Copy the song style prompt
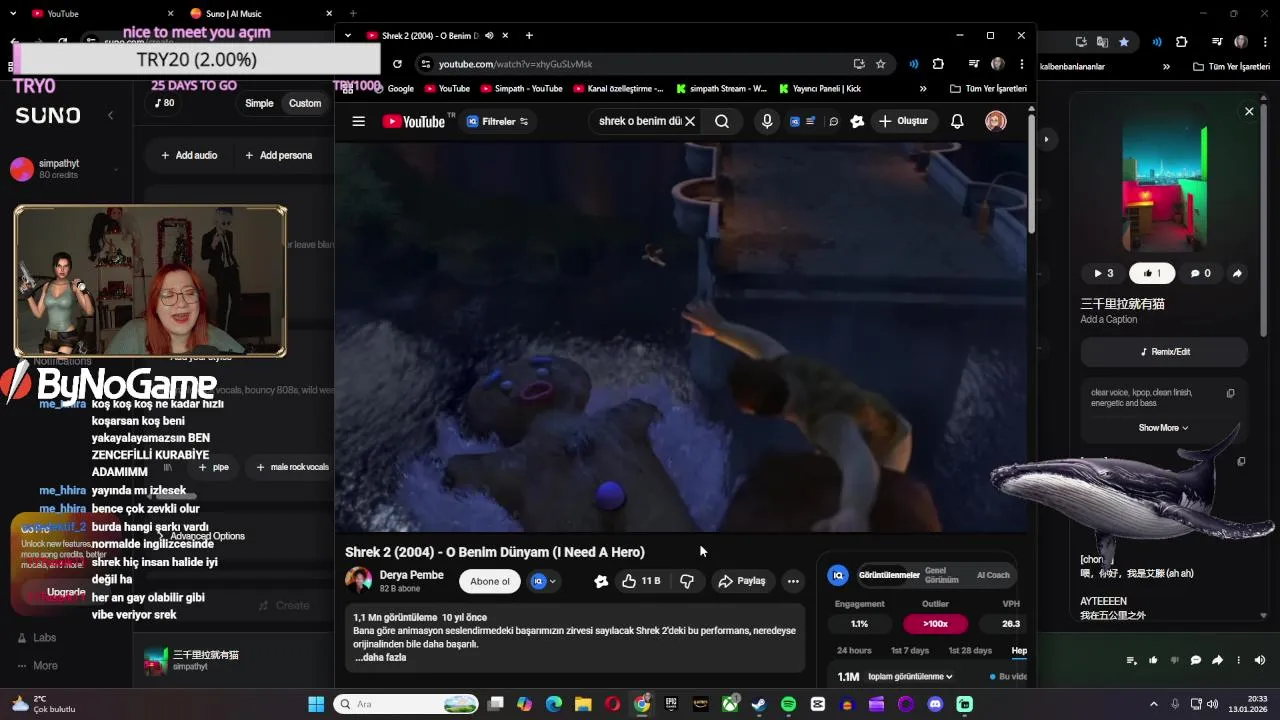 (x=1231, y=393)
